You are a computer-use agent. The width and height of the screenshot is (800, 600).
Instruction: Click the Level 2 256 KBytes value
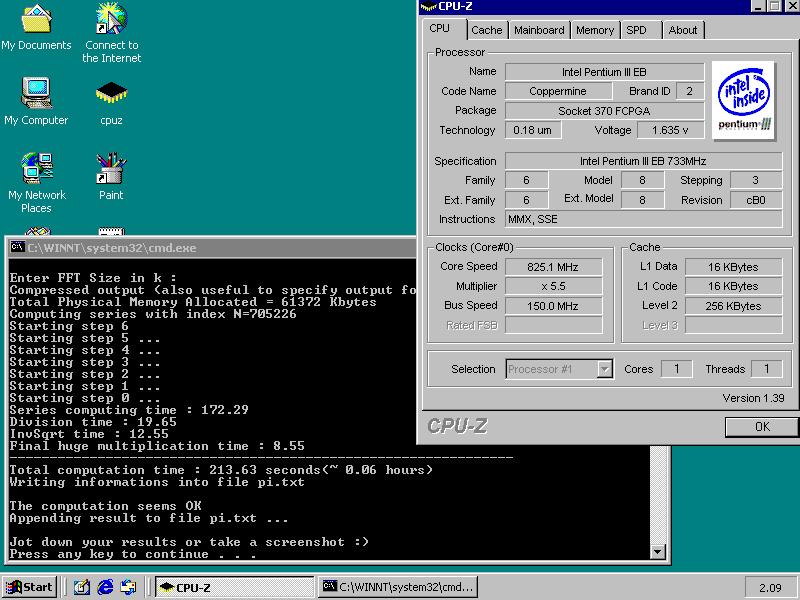(733, 306)
